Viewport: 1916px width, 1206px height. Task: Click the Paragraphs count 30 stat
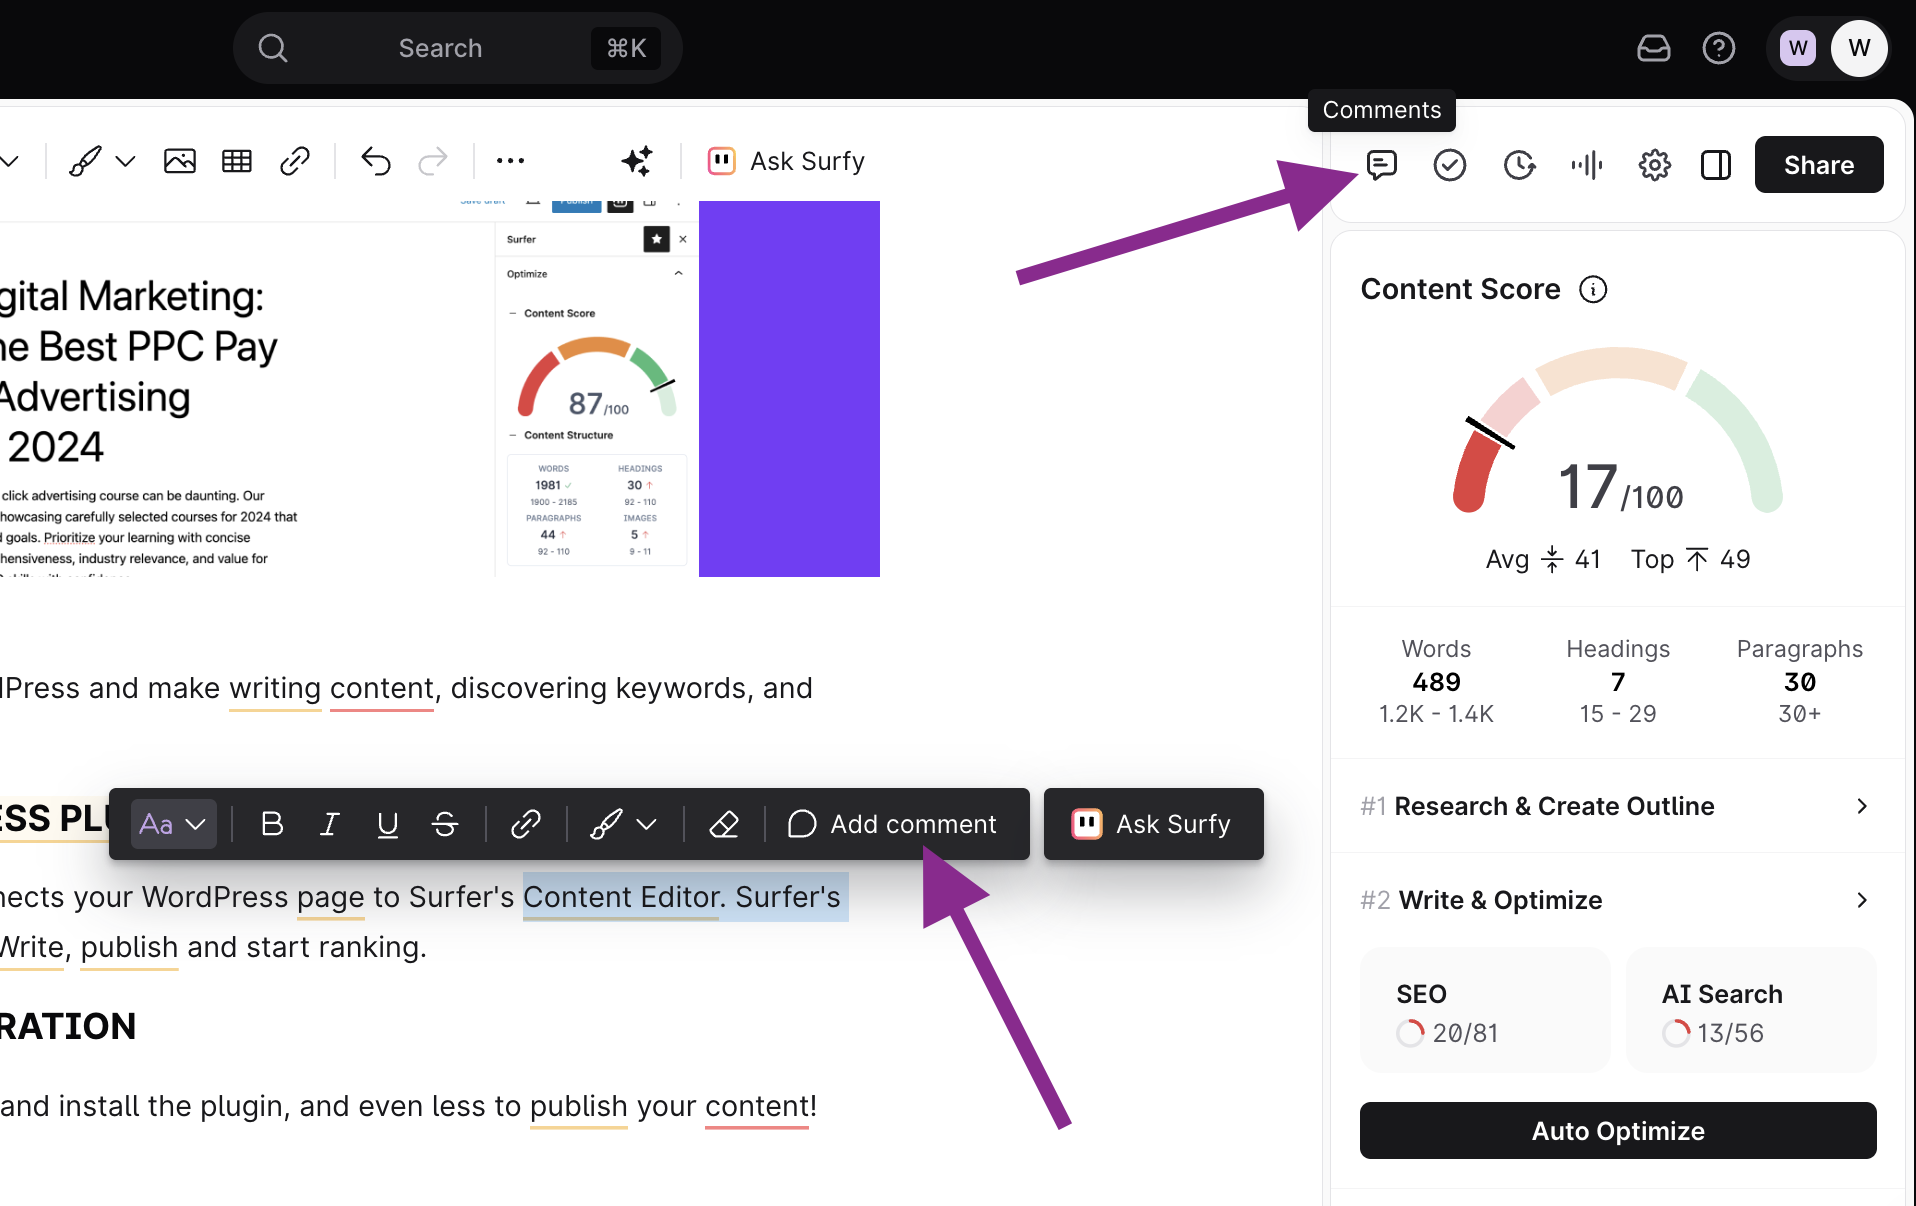(x=1800, y=682)
